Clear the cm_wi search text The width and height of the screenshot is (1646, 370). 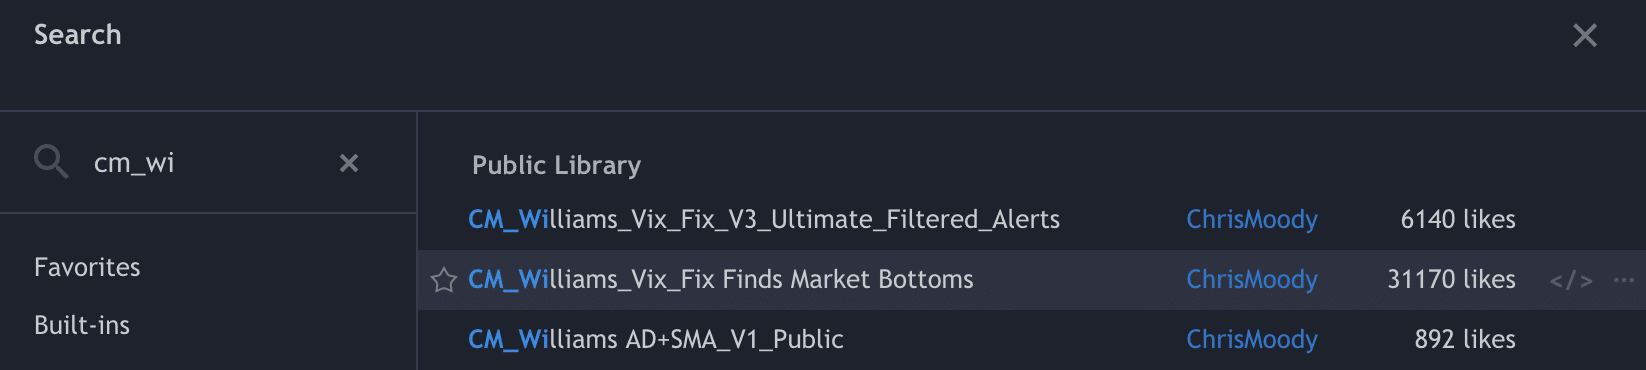(349, 163)
